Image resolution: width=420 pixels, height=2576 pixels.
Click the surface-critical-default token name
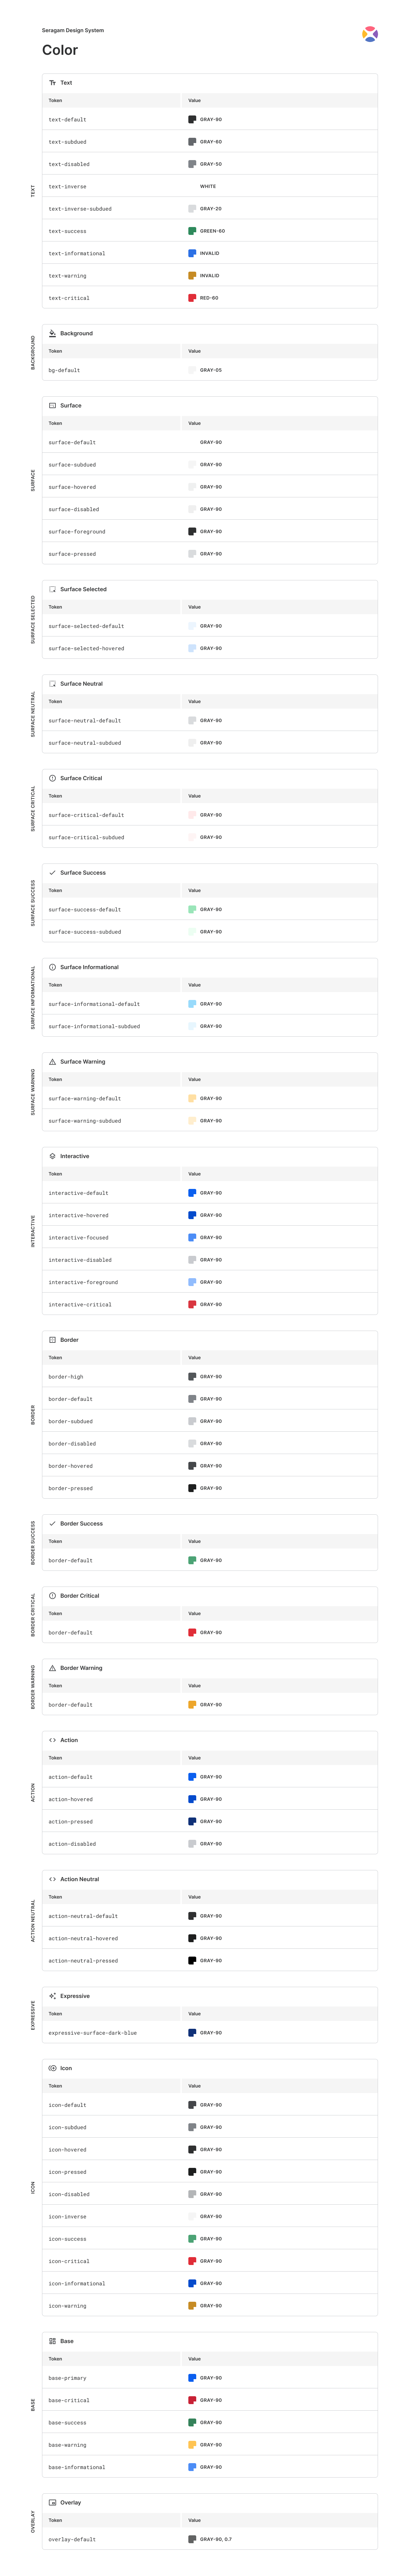click(86, 815)
